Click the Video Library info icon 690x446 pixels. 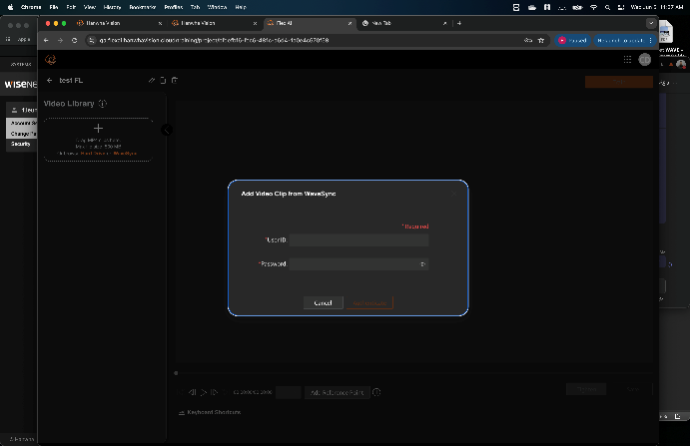pos(103,103)
